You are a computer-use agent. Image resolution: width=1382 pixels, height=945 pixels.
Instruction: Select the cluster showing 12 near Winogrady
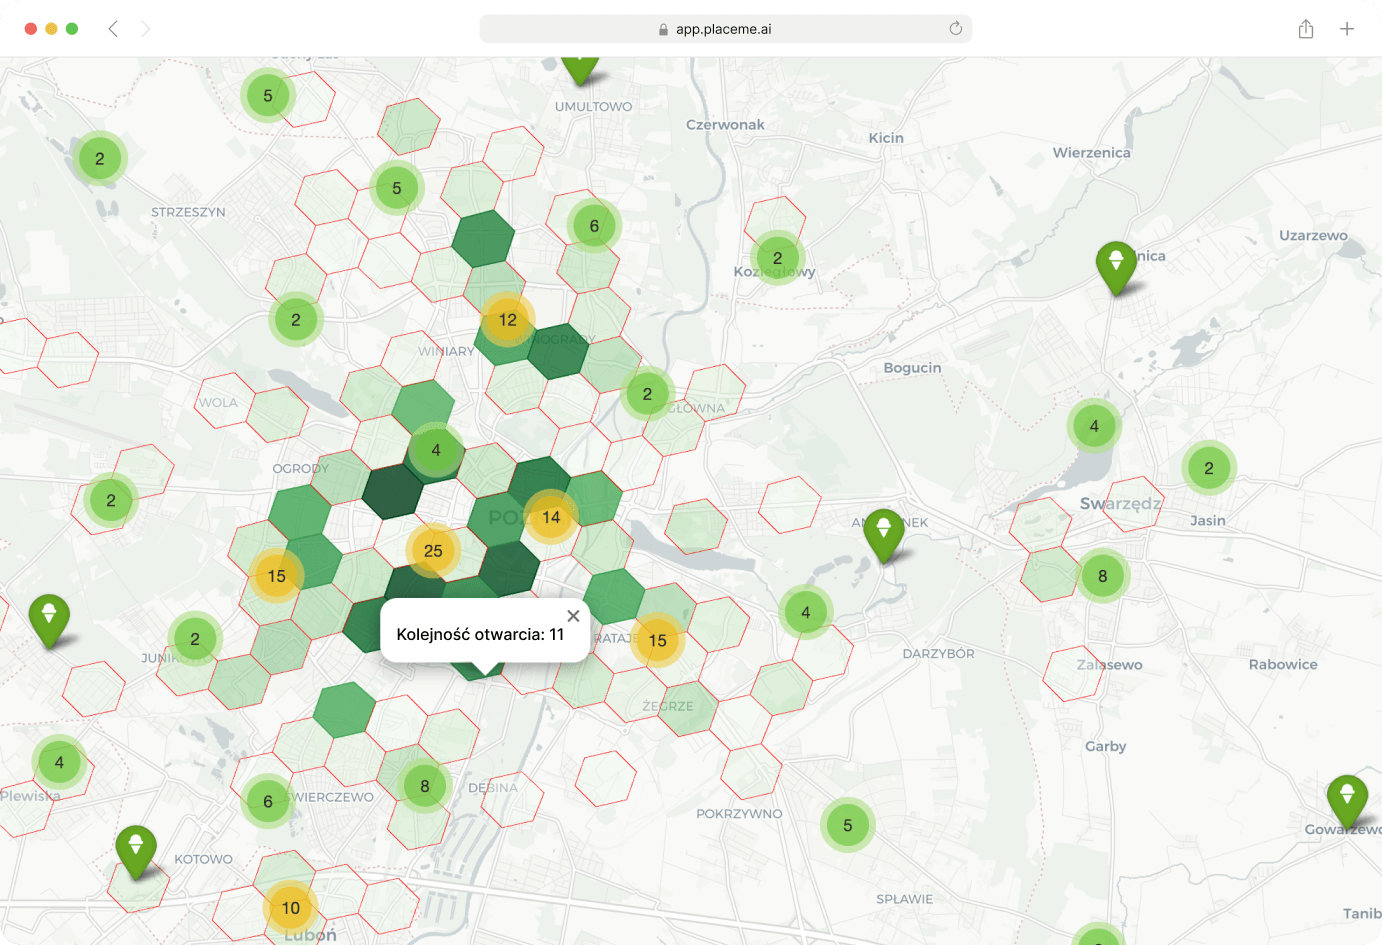(508, 321)
